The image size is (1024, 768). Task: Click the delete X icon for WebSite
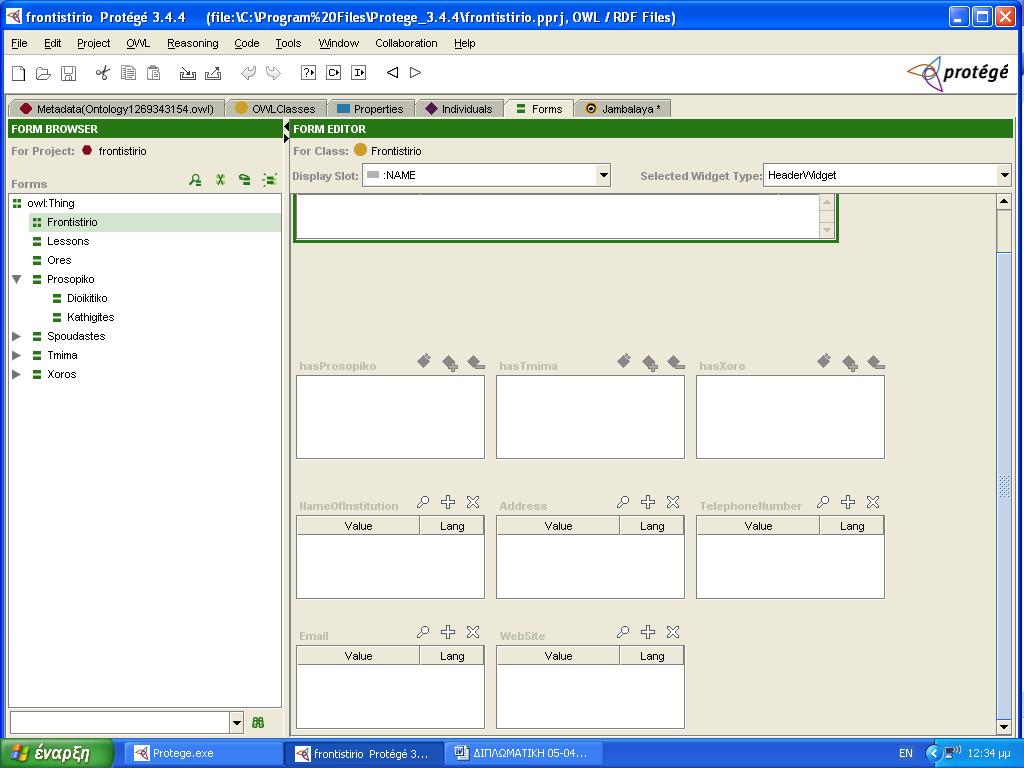(x=673, y=632)
